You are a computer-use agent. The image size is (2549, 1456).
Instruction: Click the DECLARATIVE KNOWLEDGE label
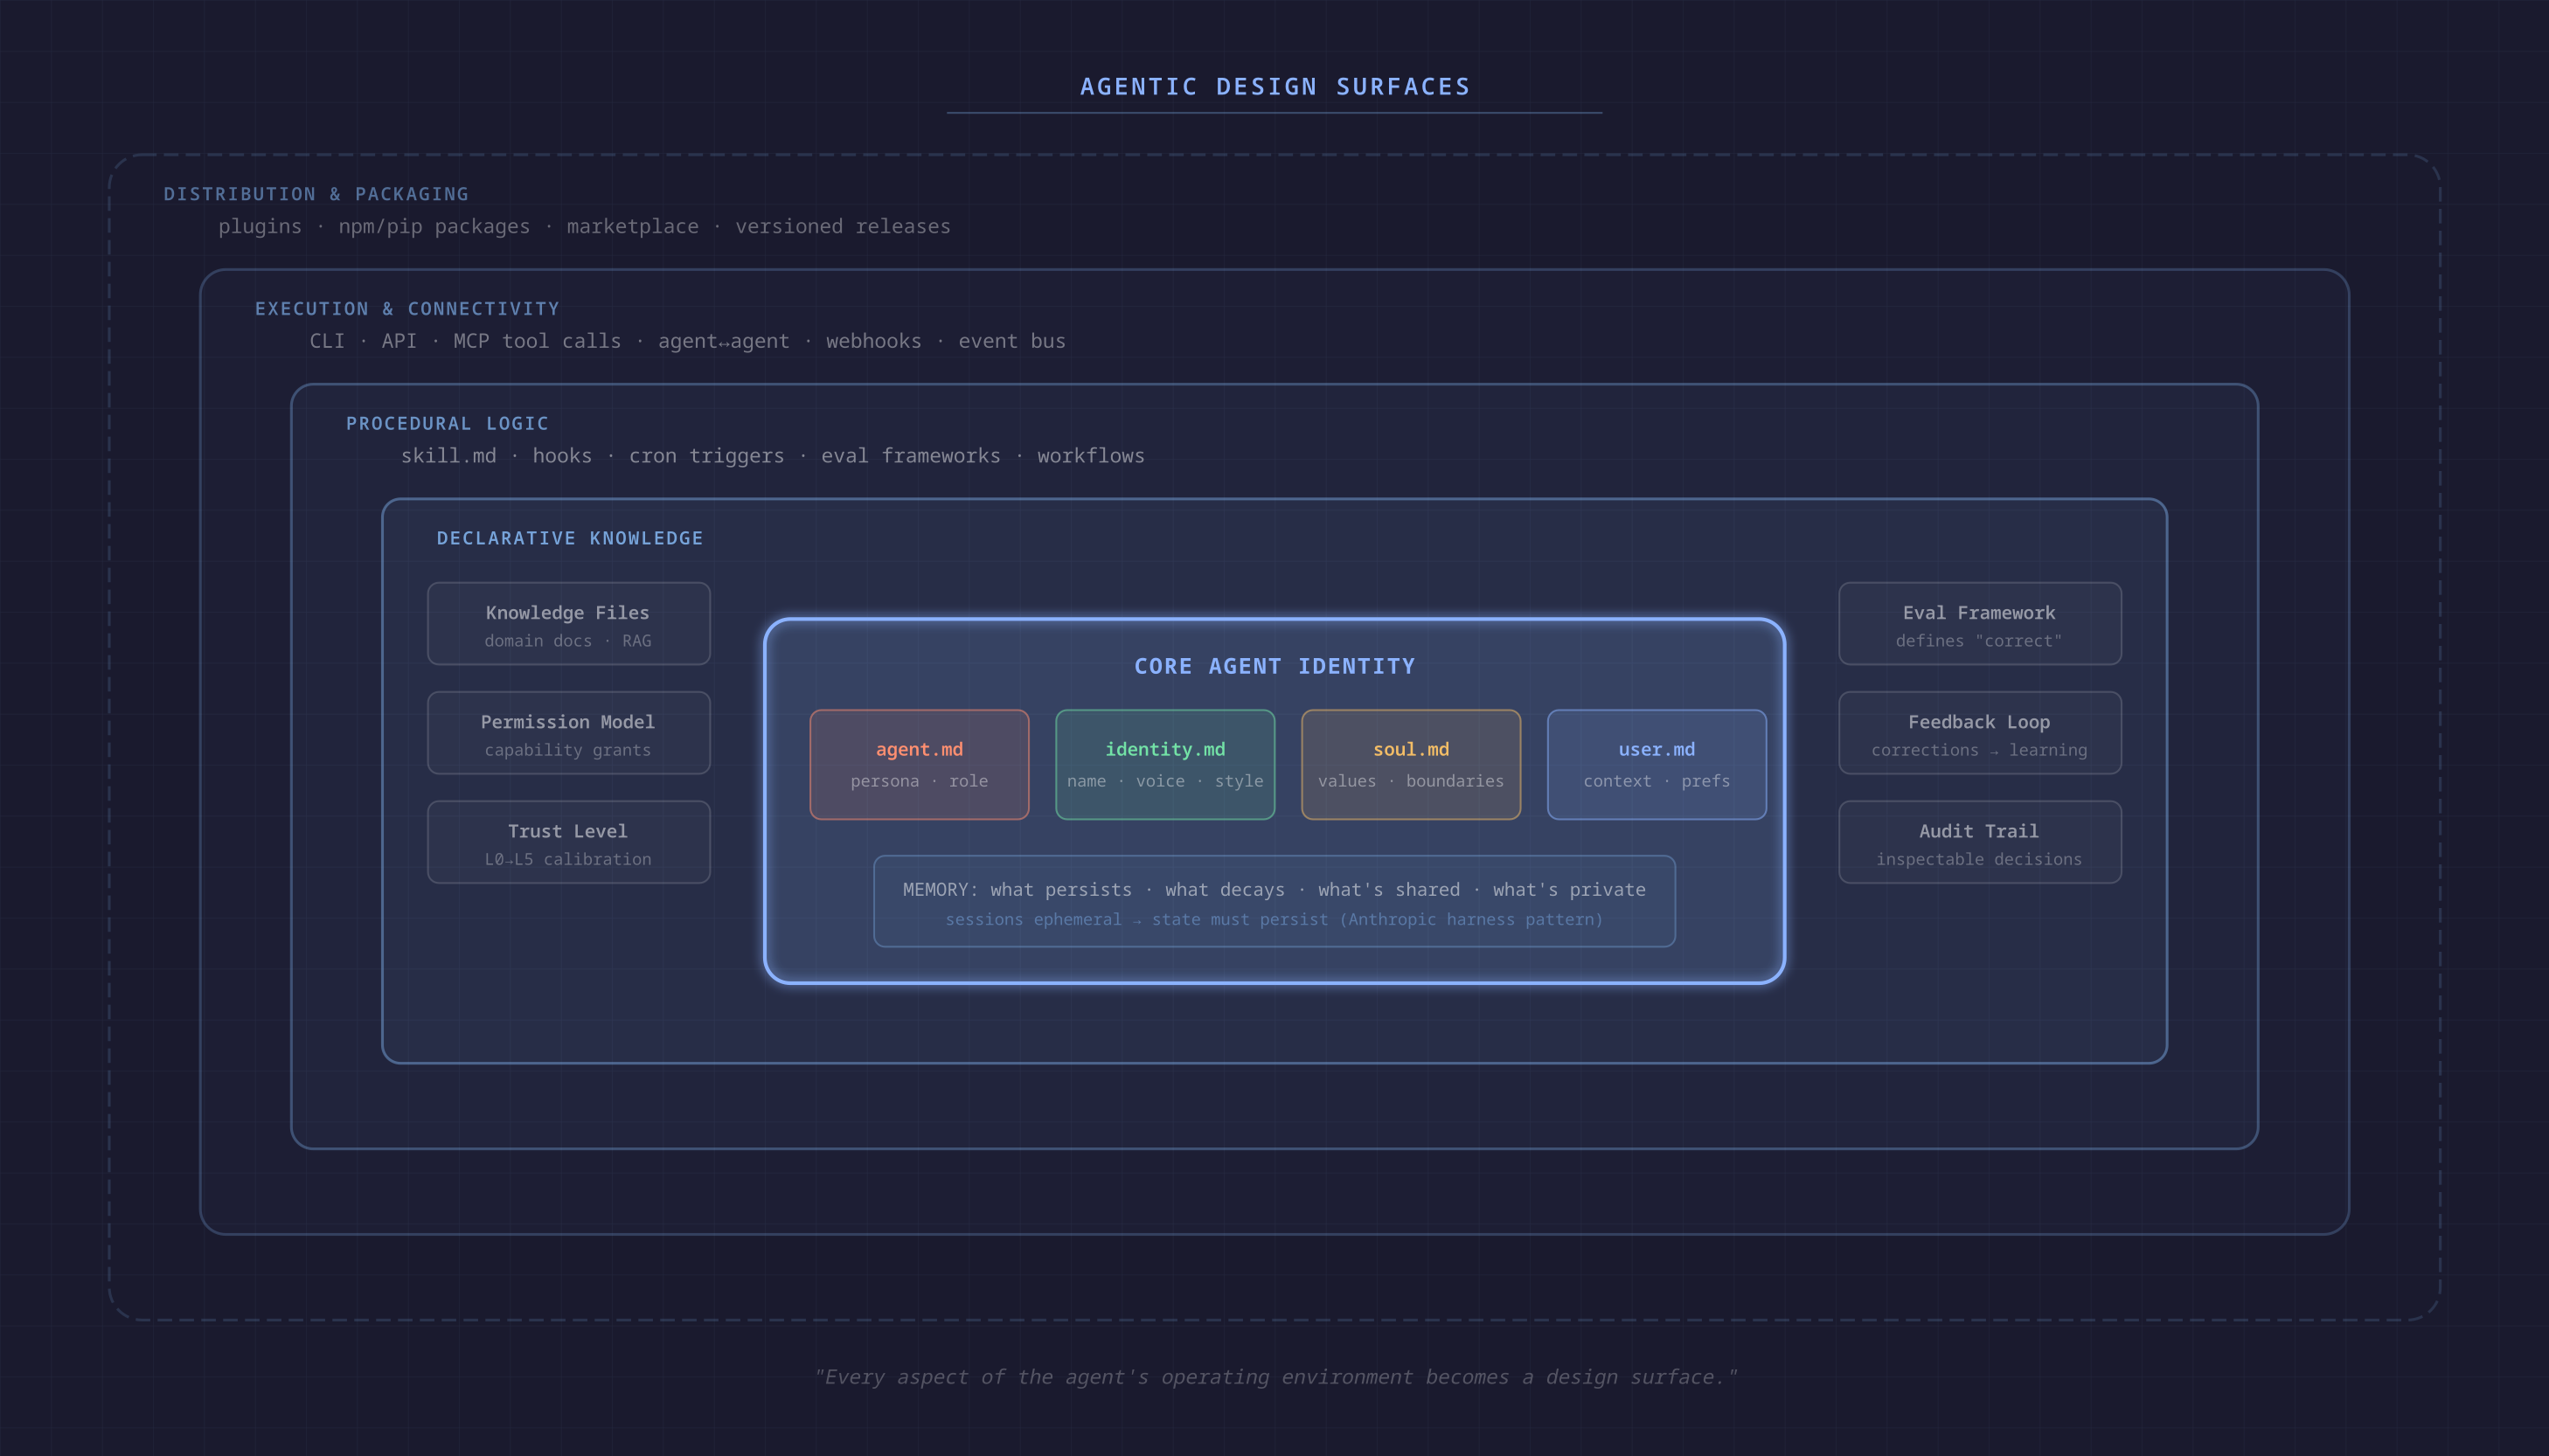pos(570,538)
